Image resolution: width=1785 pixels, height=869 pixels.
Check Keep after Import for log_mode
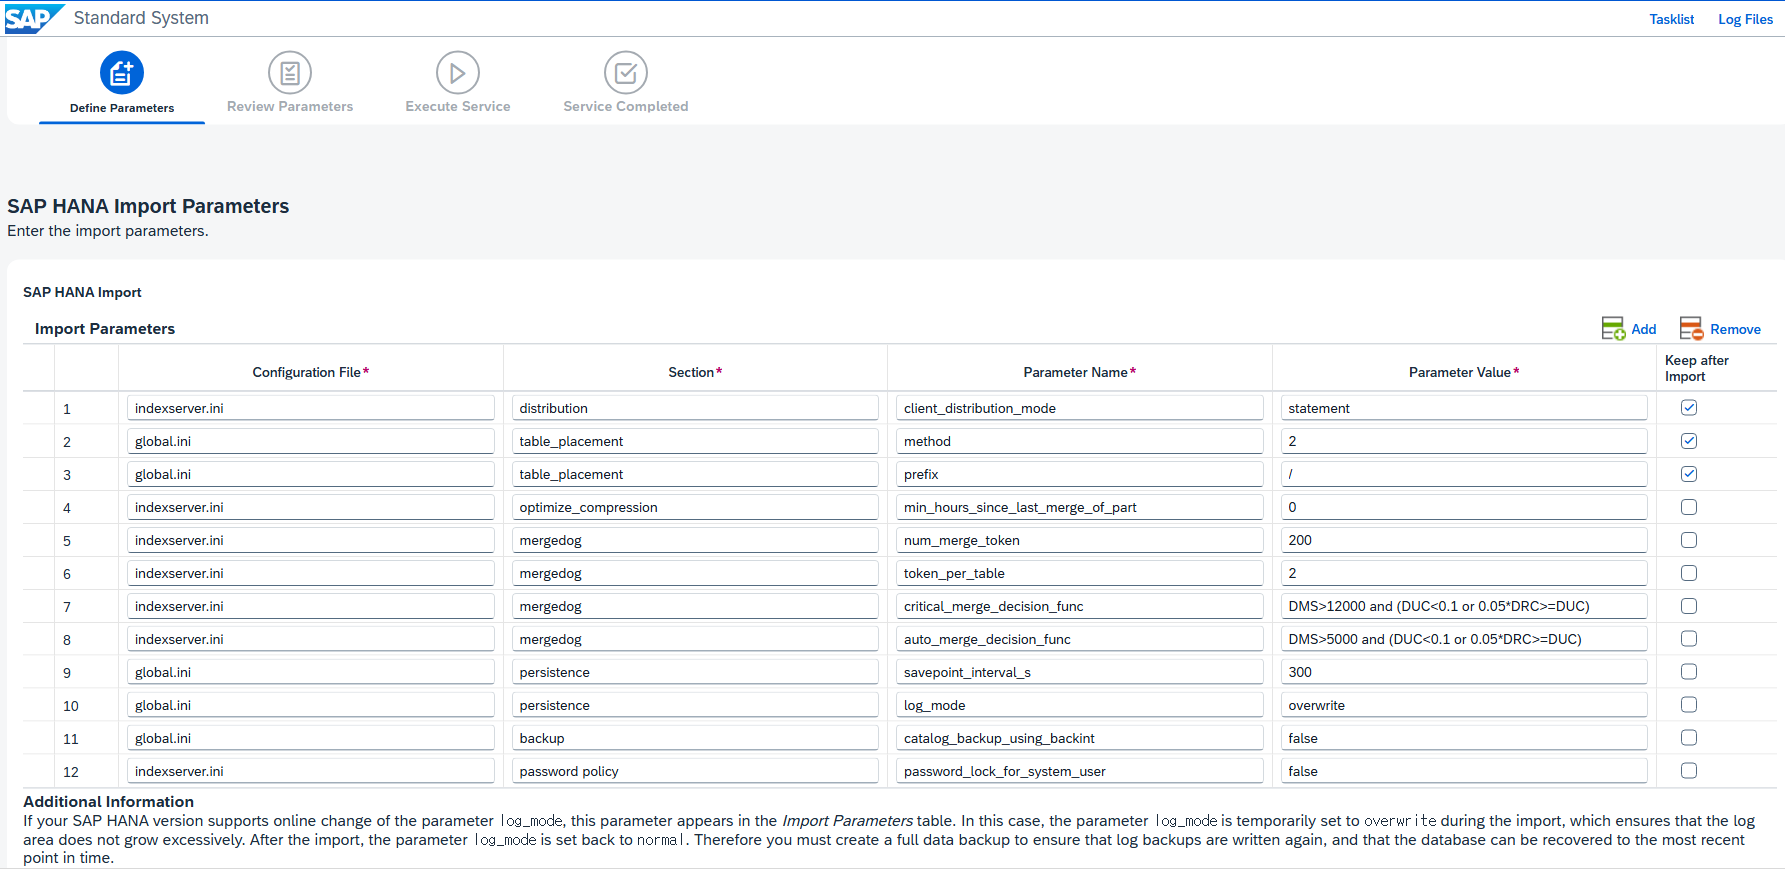tap(1689, 705)
